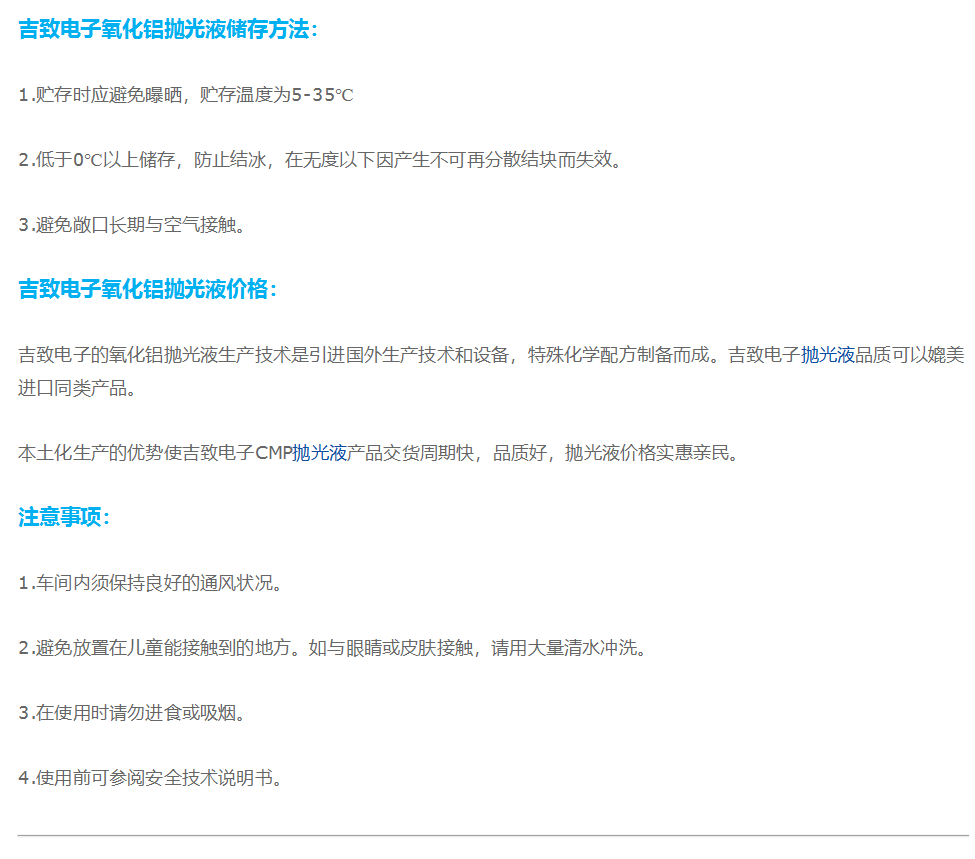Click the 吉致电子氧化铝抛光液价格 heading
This screenshot has width=975, height=859.
point(147,289)
